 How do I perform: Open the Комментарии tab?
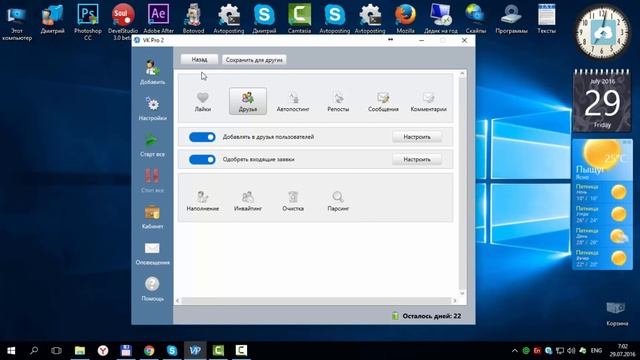pyautogui.click(x=428, y=101)
